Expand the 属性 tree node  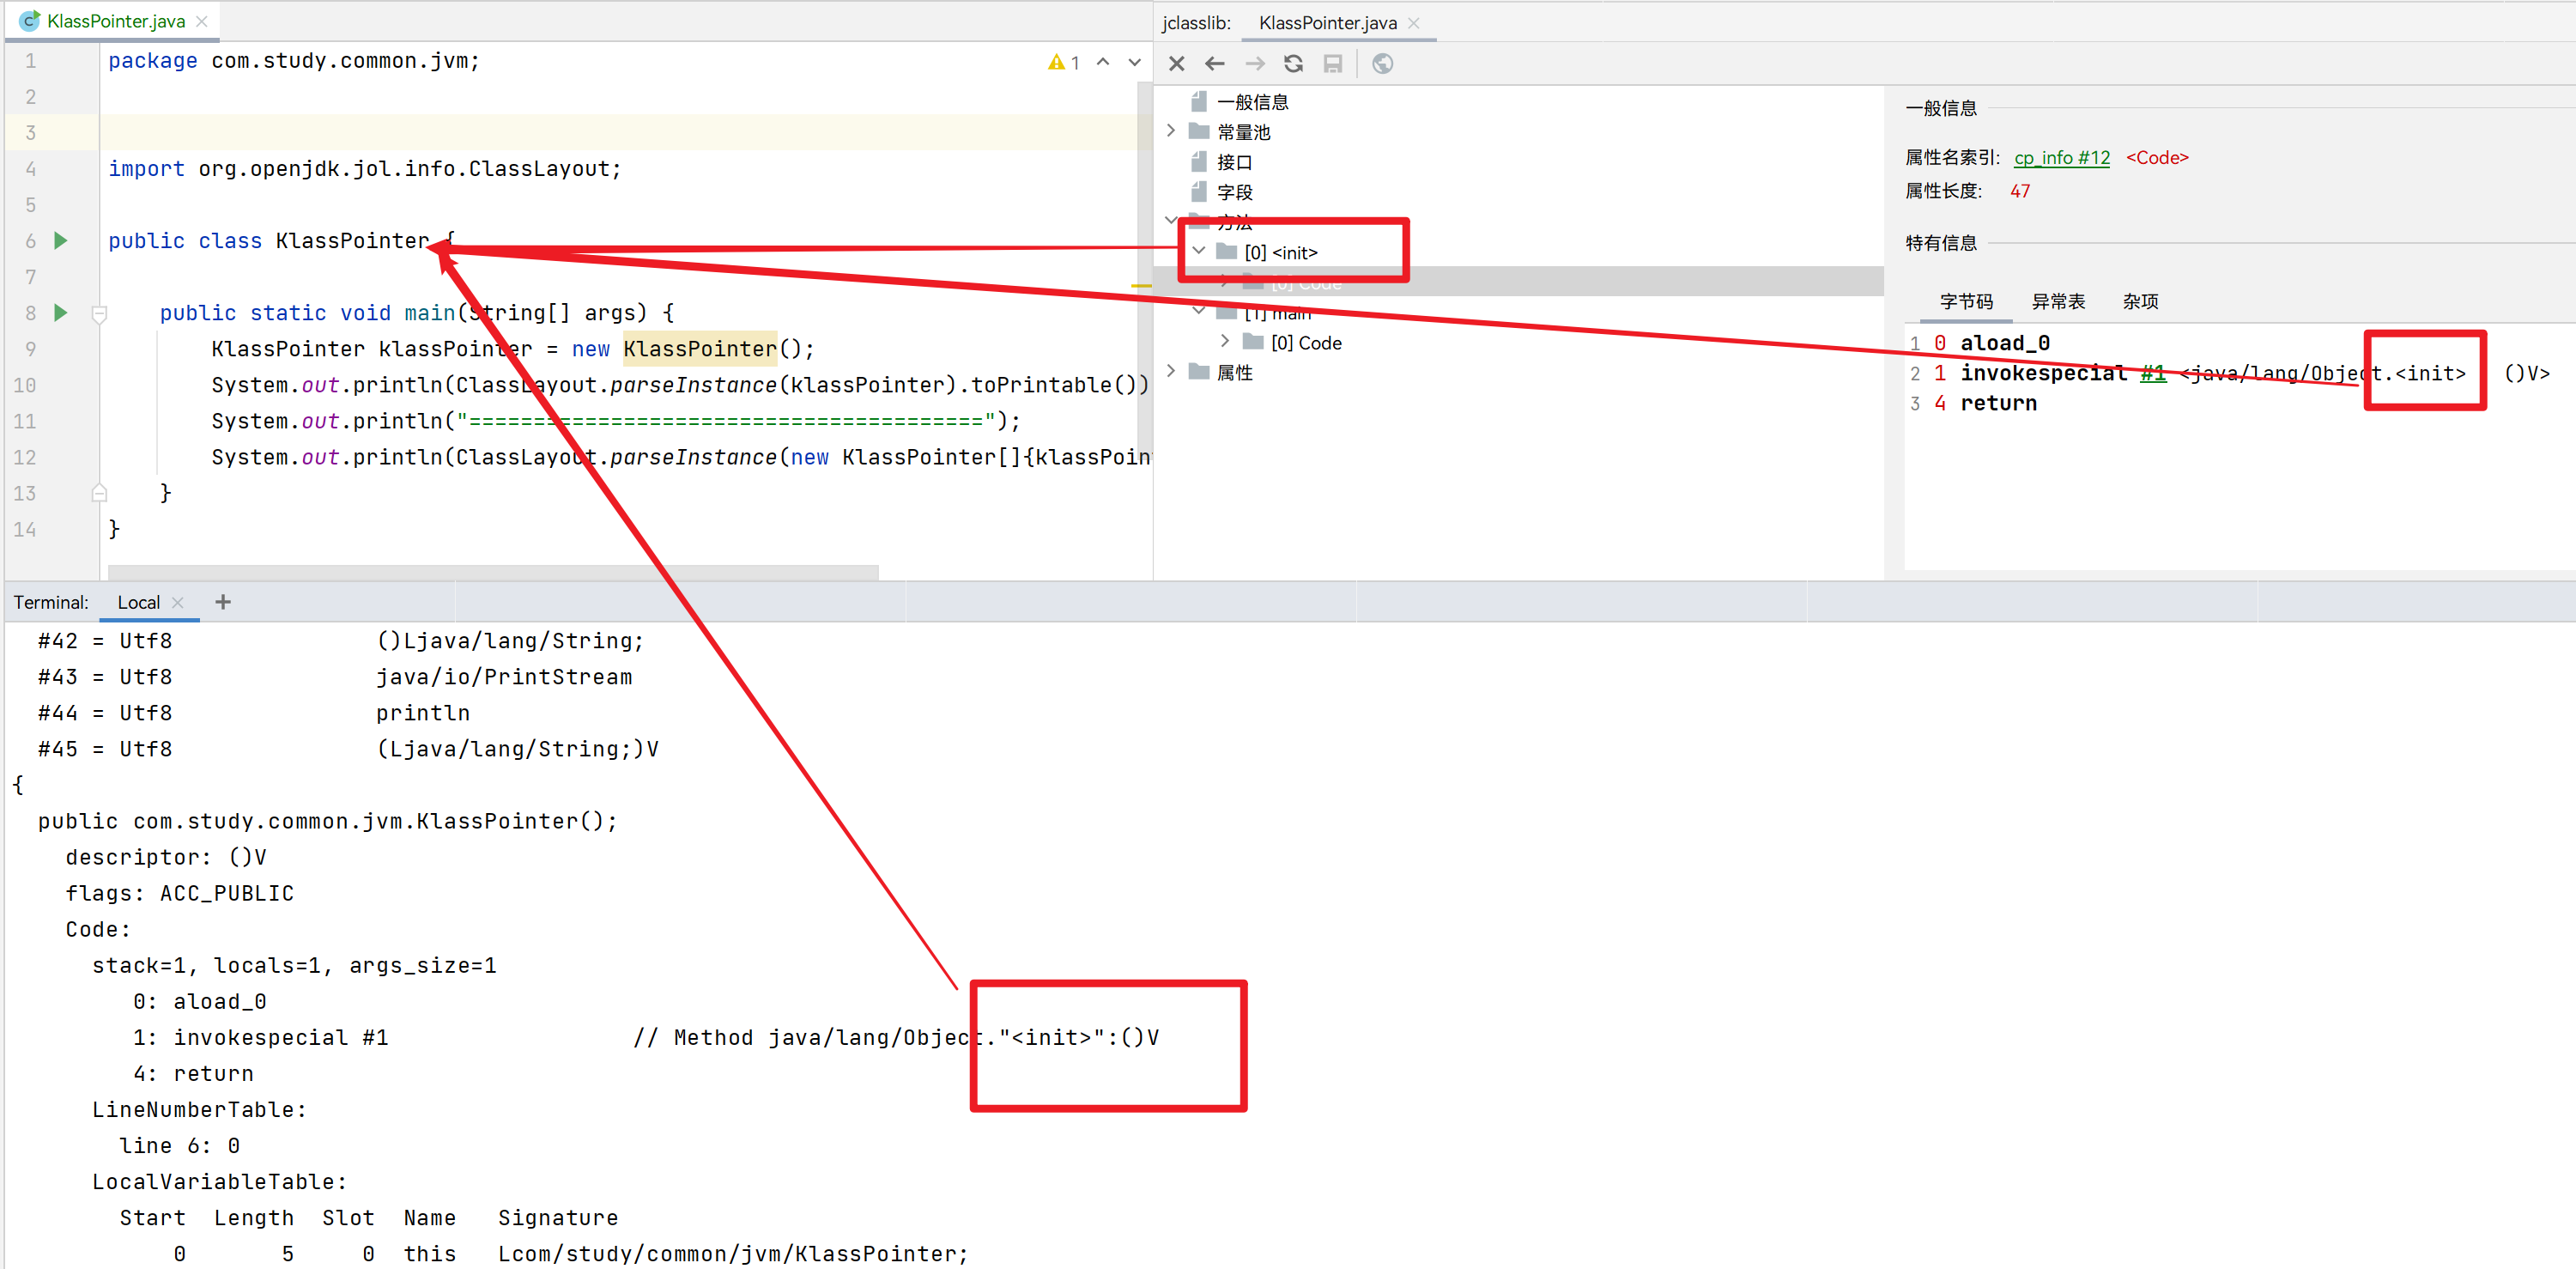click(x=1171, y=372)
